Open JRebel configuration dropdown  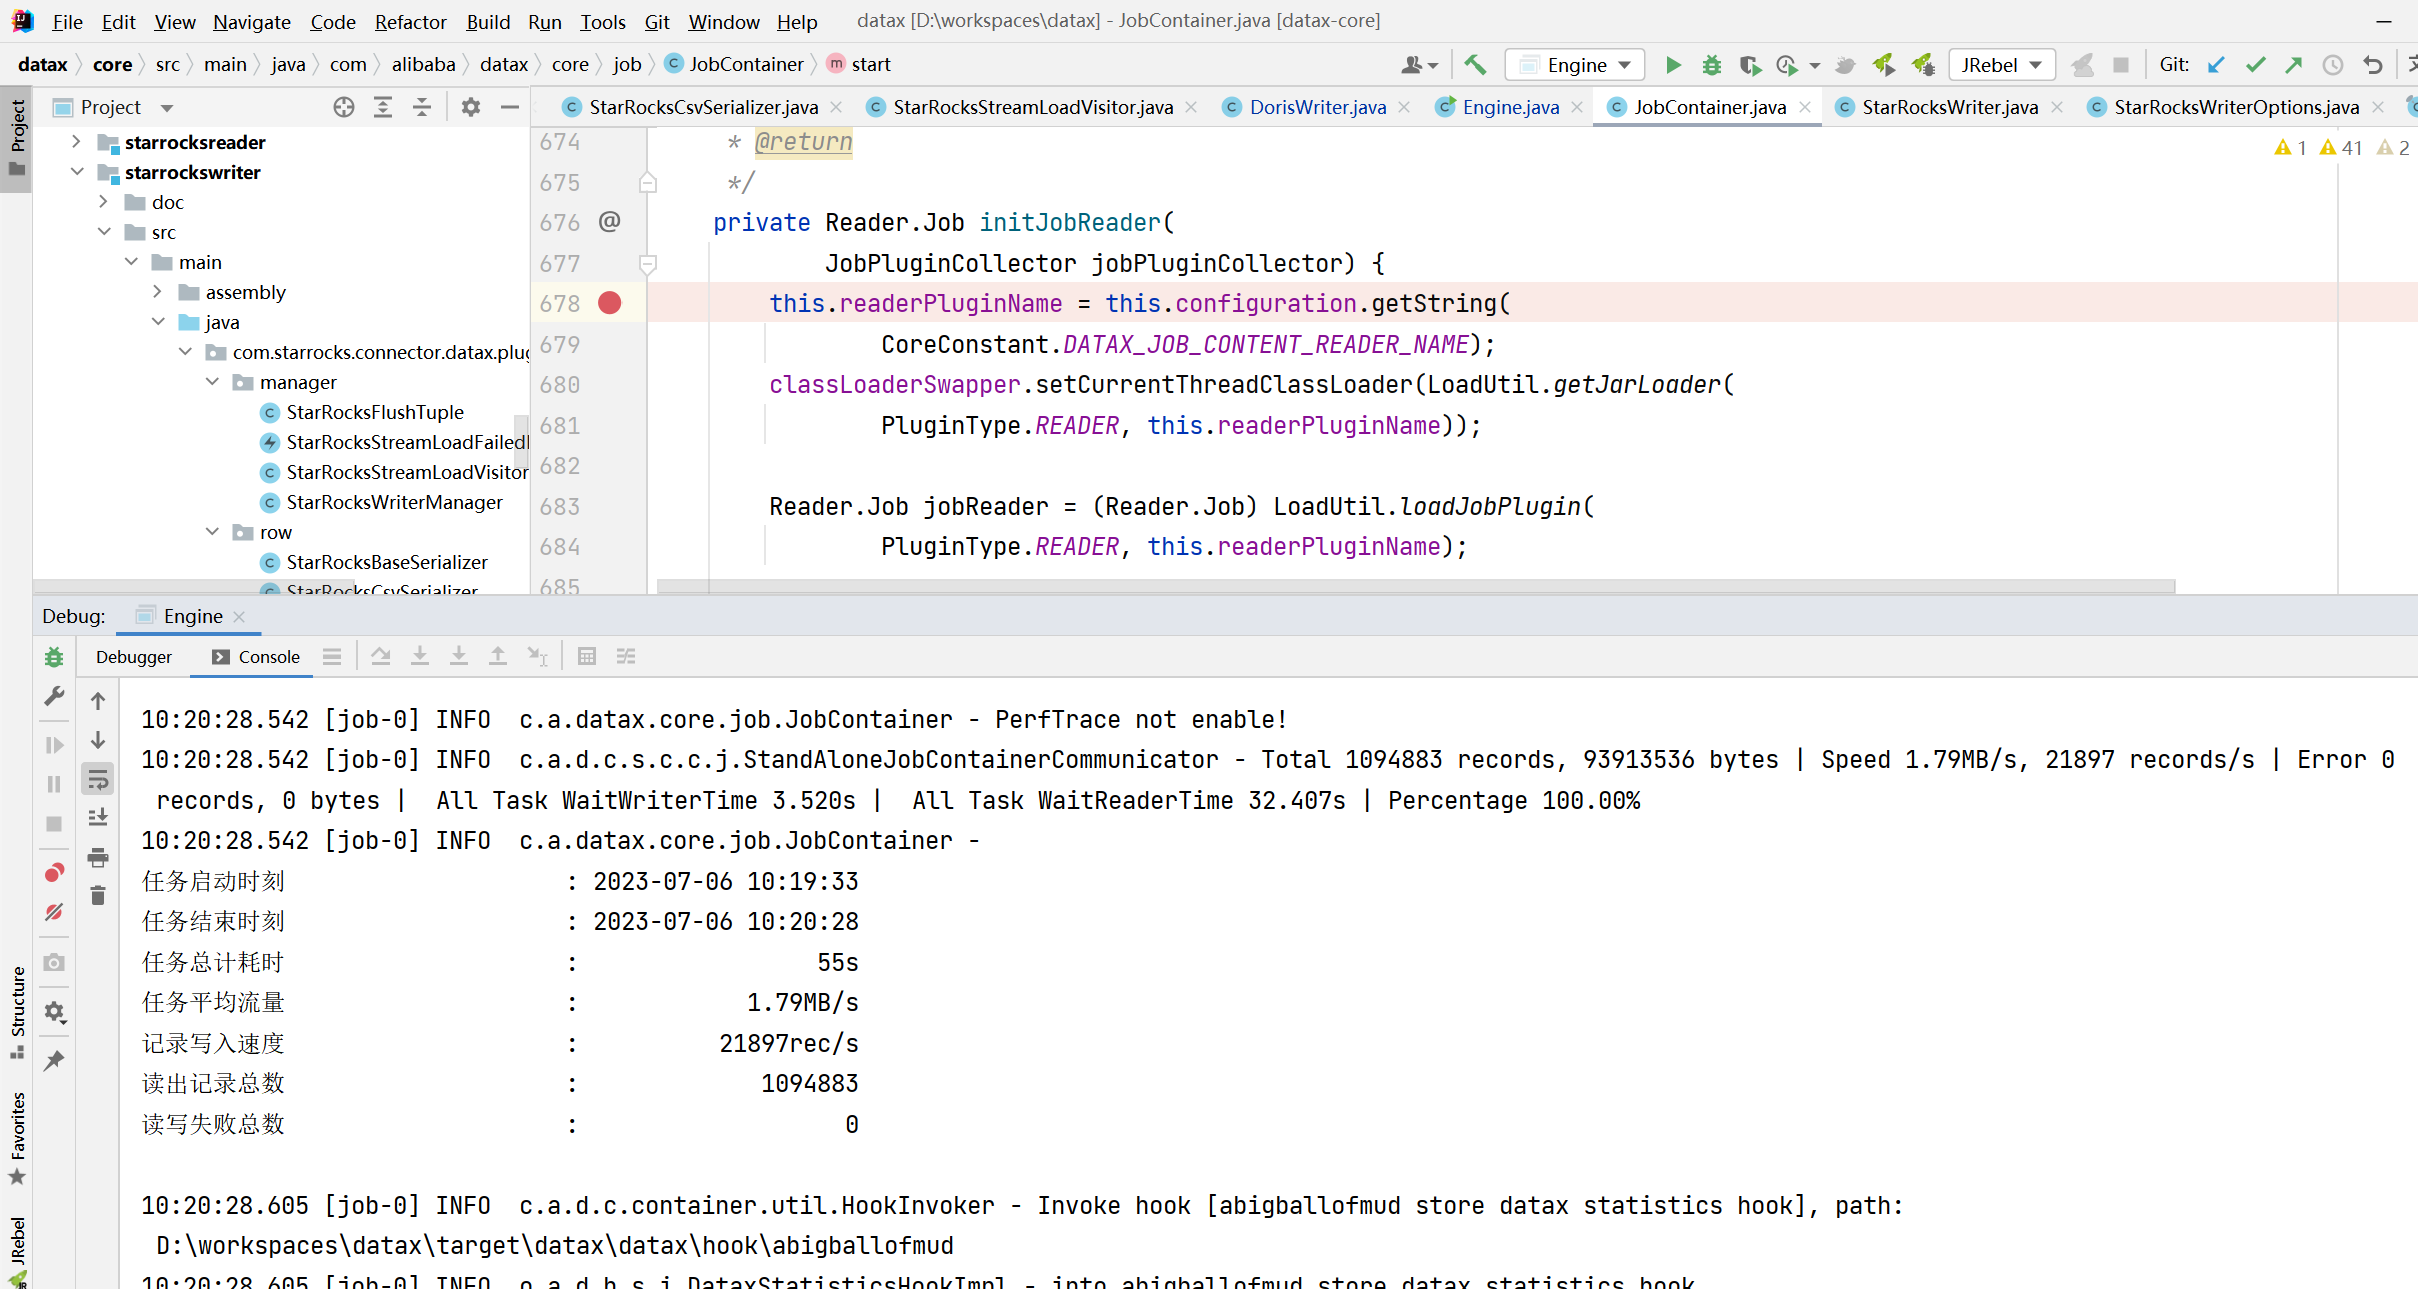pyautogui.click(x=2002, y=65)
